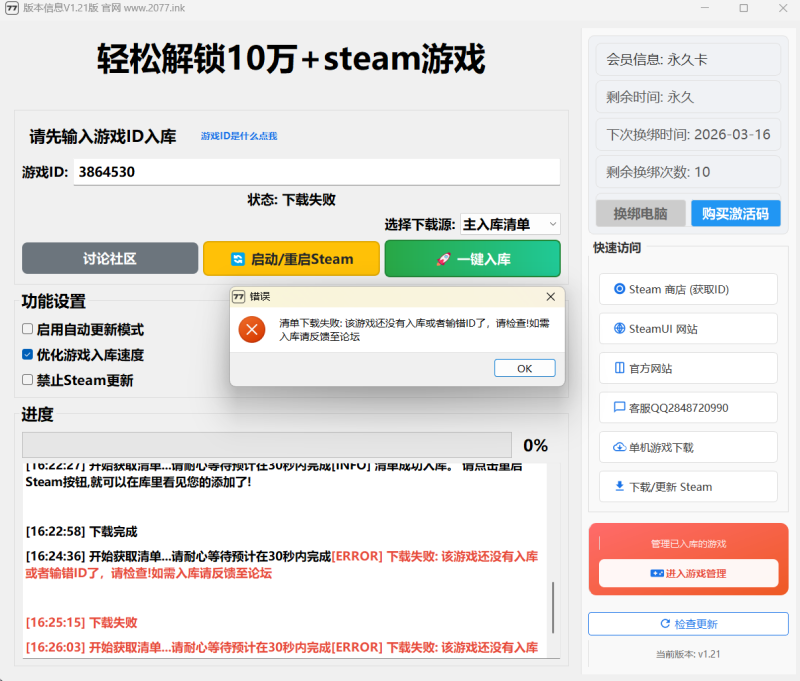Click 检查更新 to check for updates

click(x=687, y=623)
